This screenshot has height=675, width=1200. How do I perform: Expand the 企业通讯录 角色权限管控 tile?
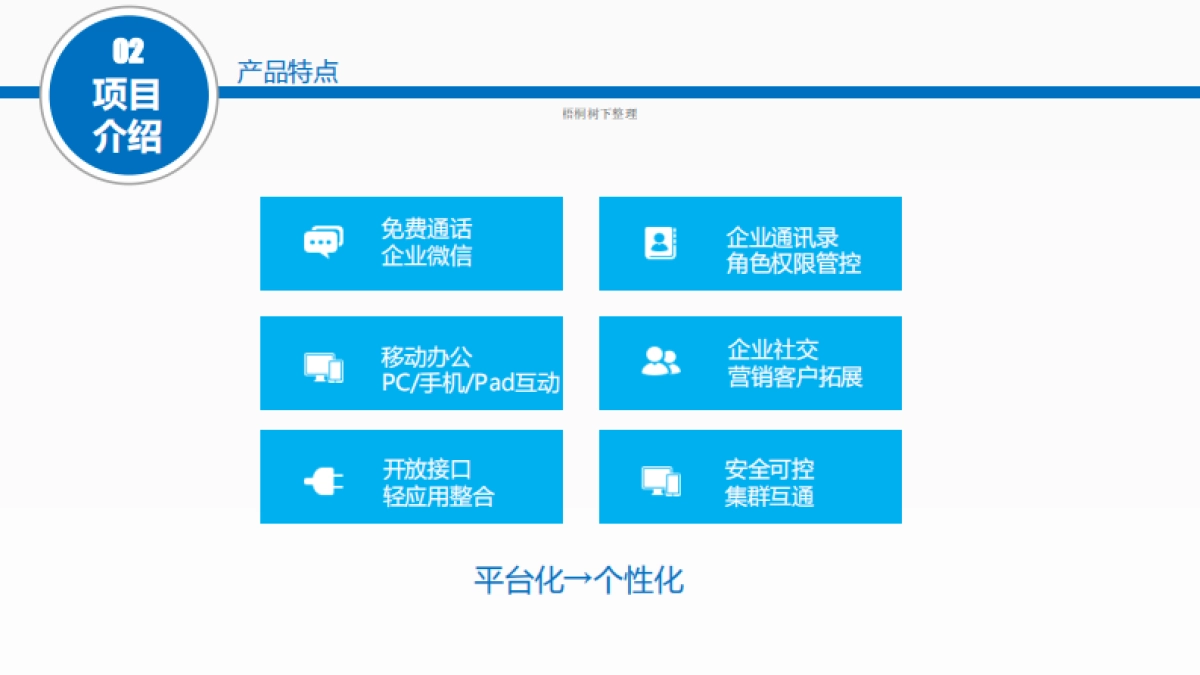coord(750,243)
